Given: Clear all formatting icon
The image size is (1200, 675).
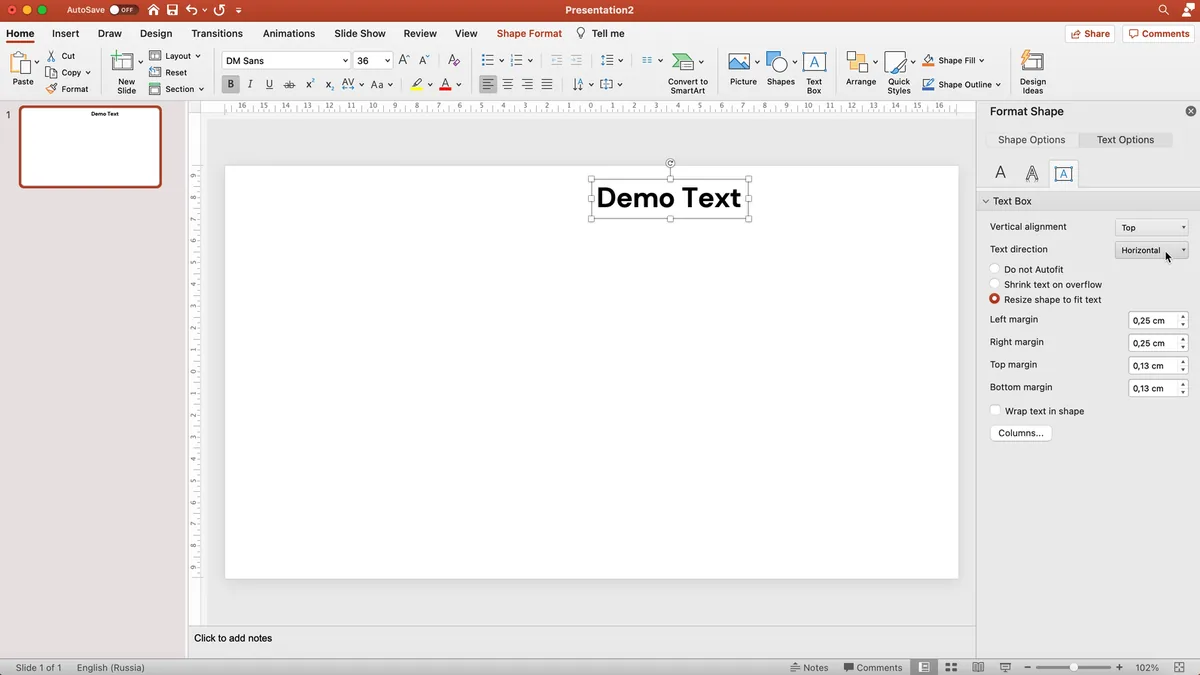Looking at the screenshot, I should [x=454, y=61].
